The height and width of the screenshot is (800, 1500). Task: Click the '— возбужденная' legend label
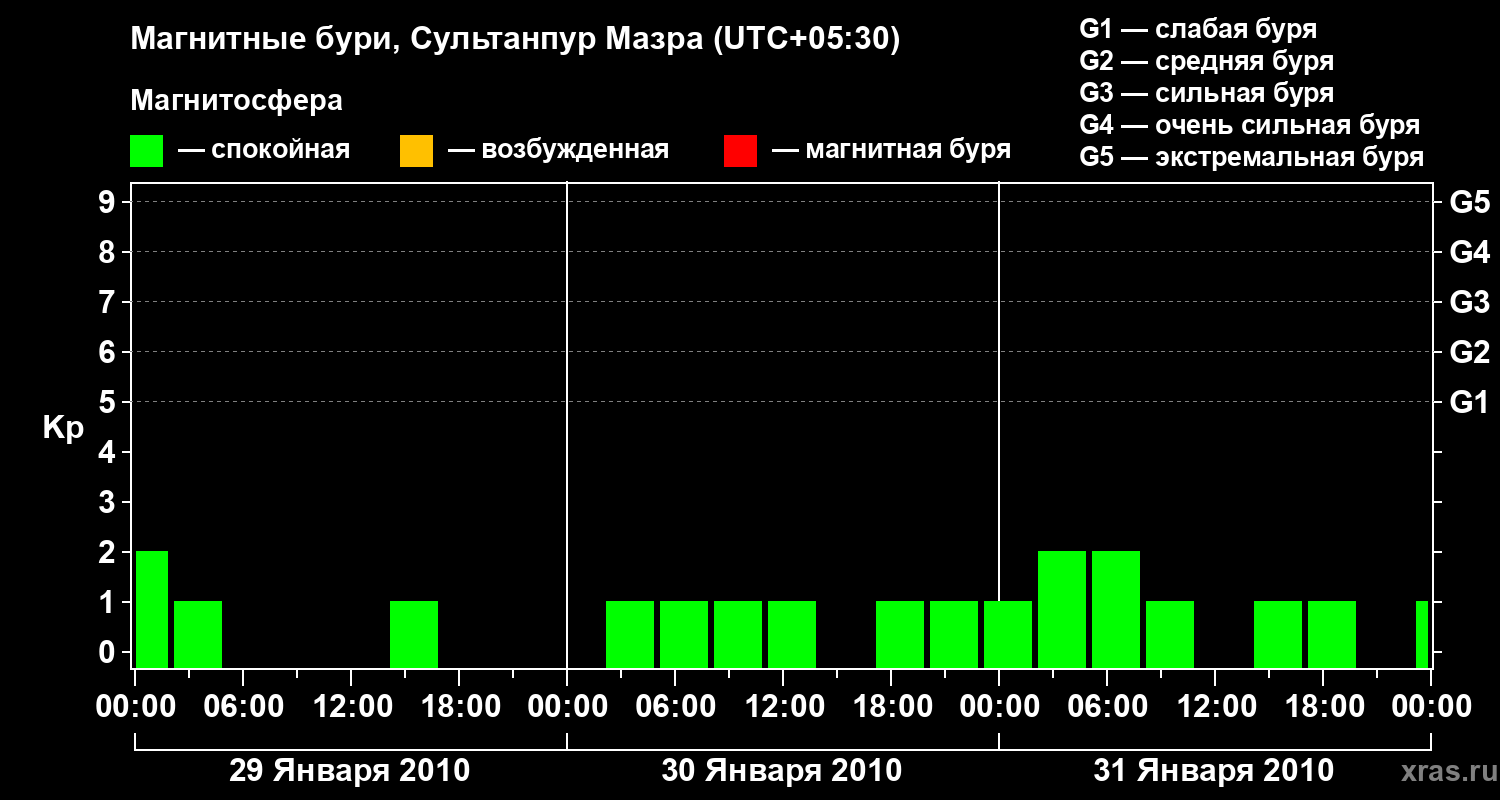[558, 151]
